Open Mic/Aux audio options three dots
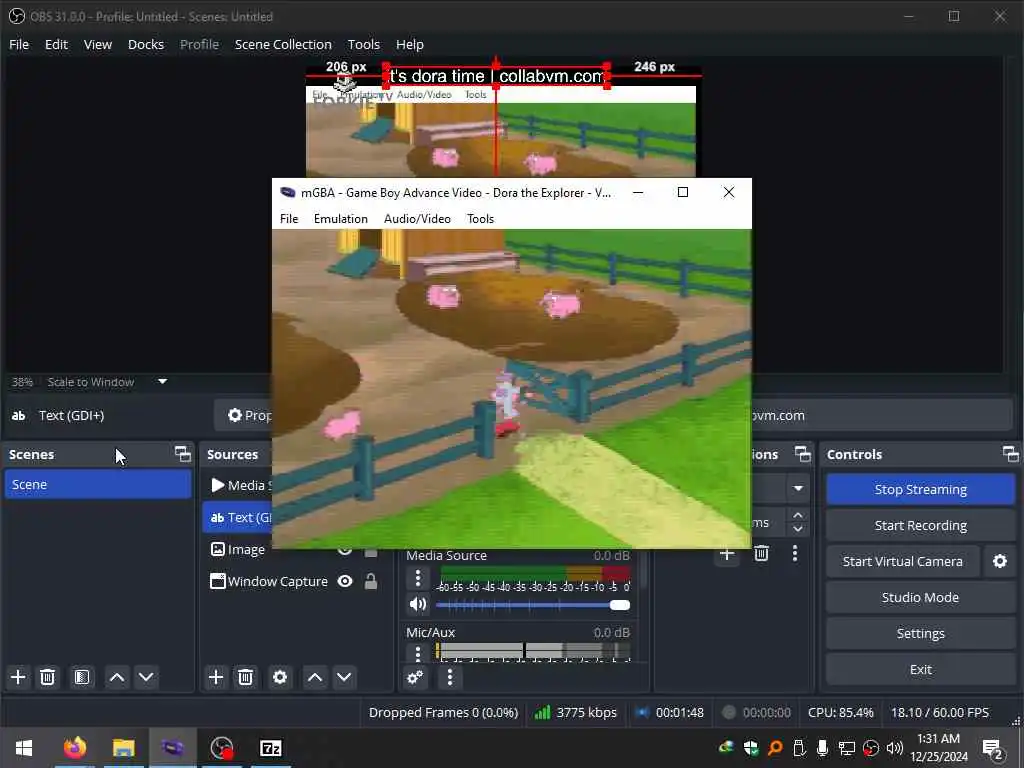The height and width of the screenshot is (768, 1024). 418,653
